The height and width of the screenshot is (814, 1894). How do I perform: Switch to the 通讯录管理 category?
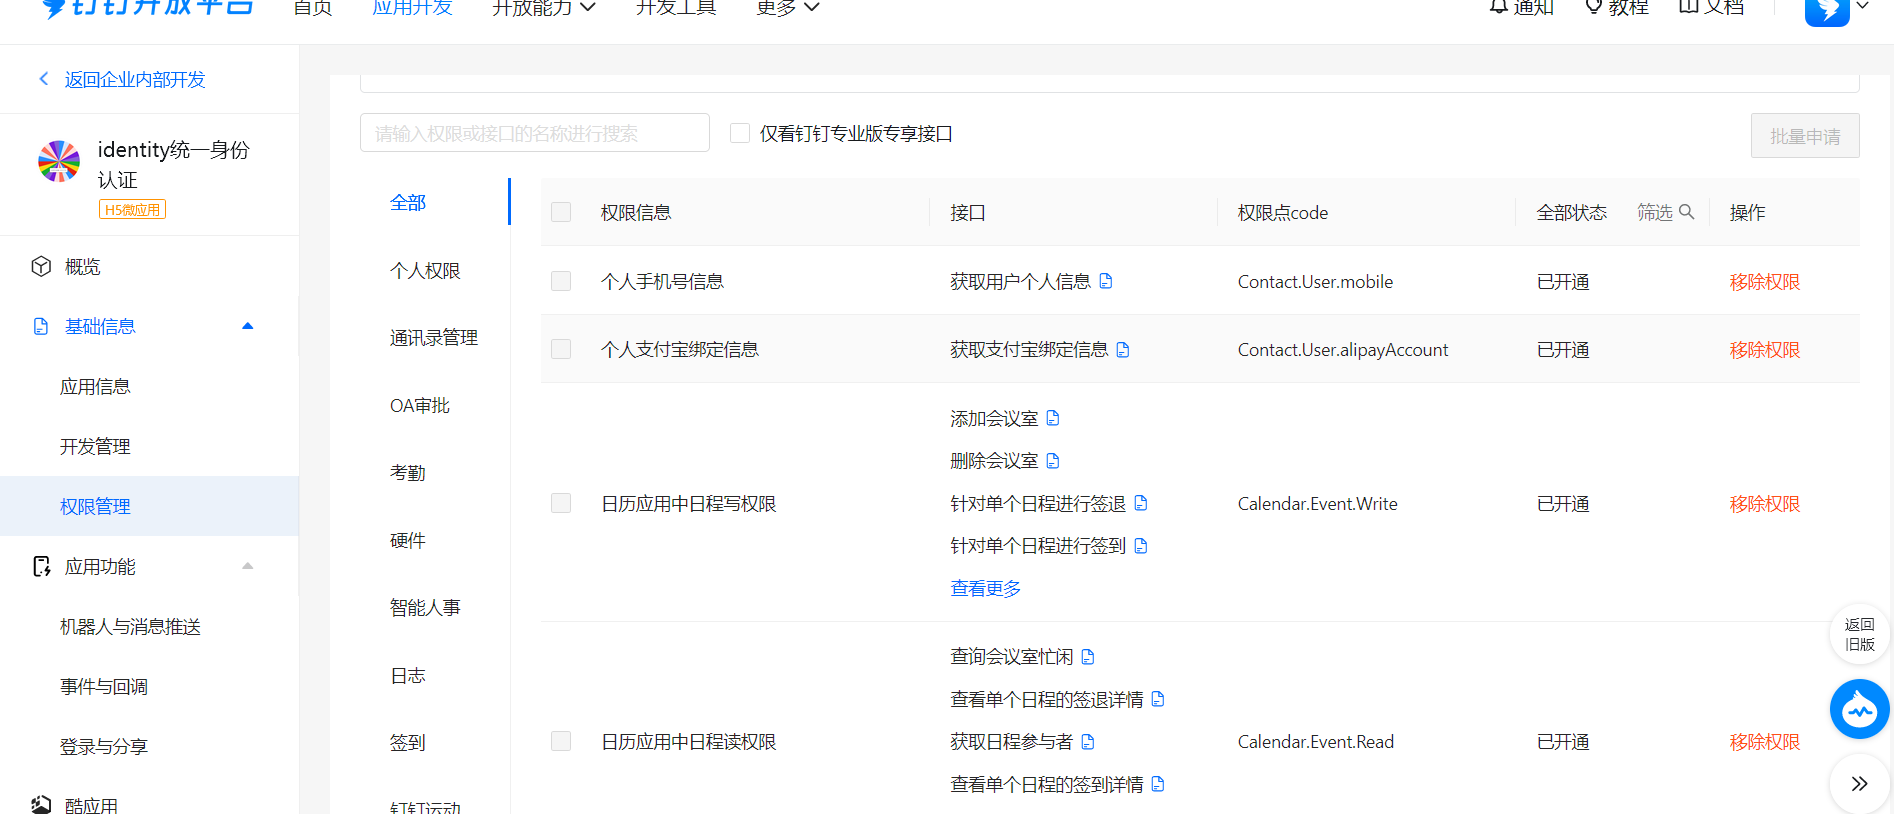[434, 338]
